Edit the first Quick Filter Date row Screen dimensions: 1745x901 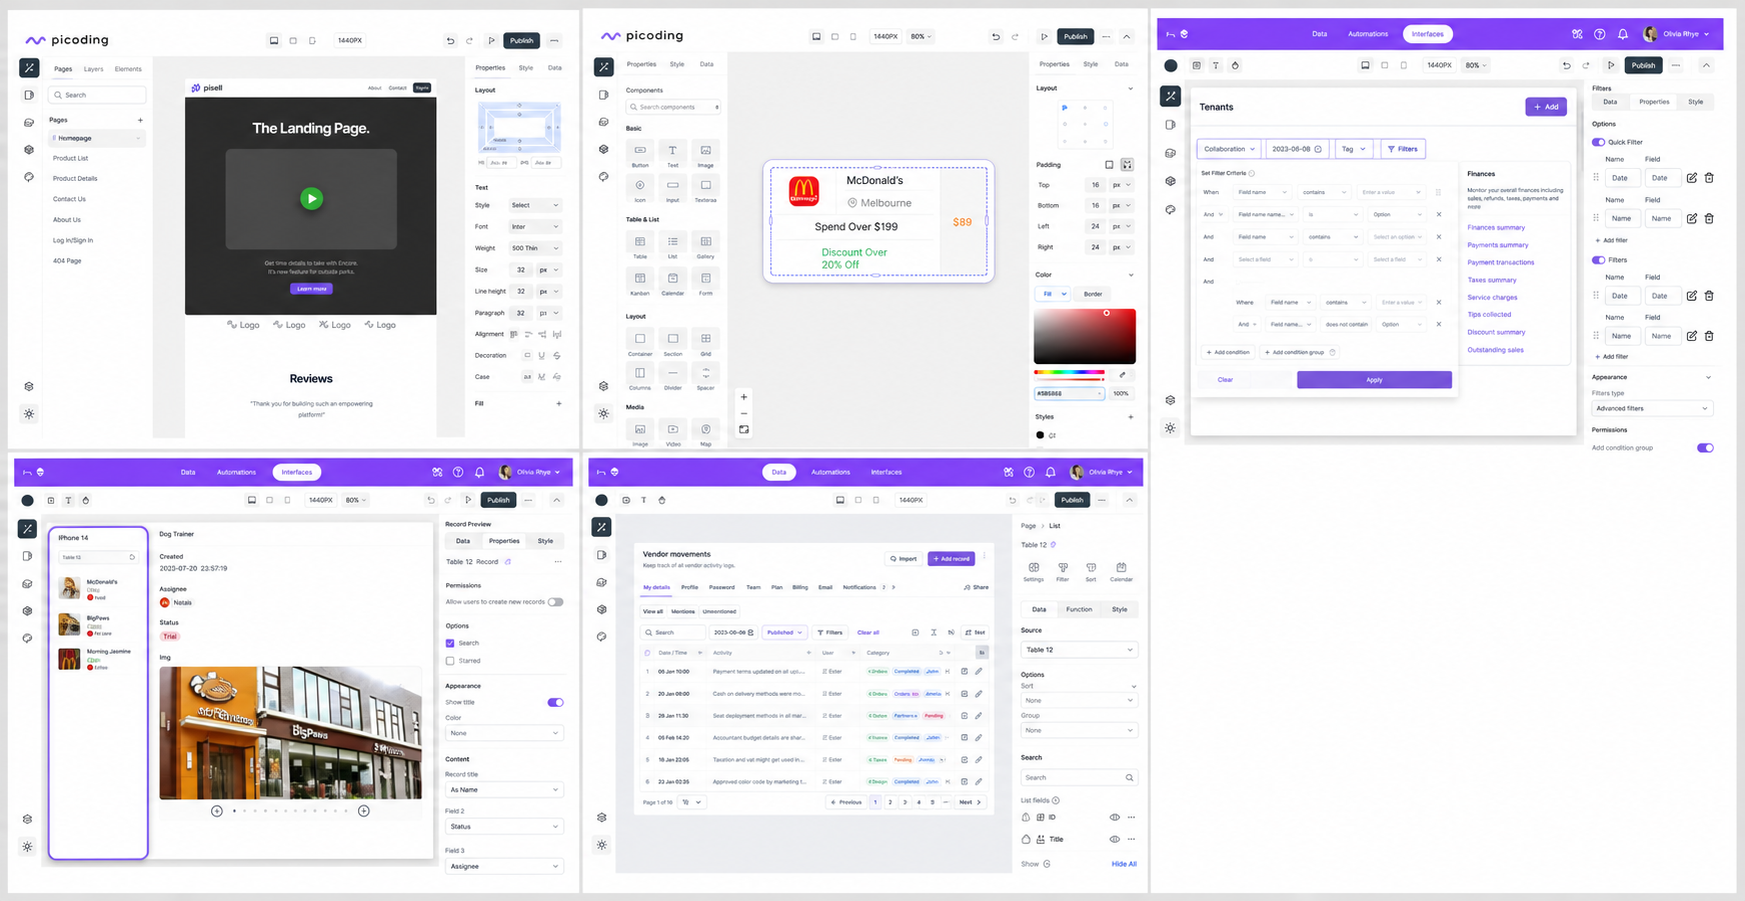[1692, 178]
